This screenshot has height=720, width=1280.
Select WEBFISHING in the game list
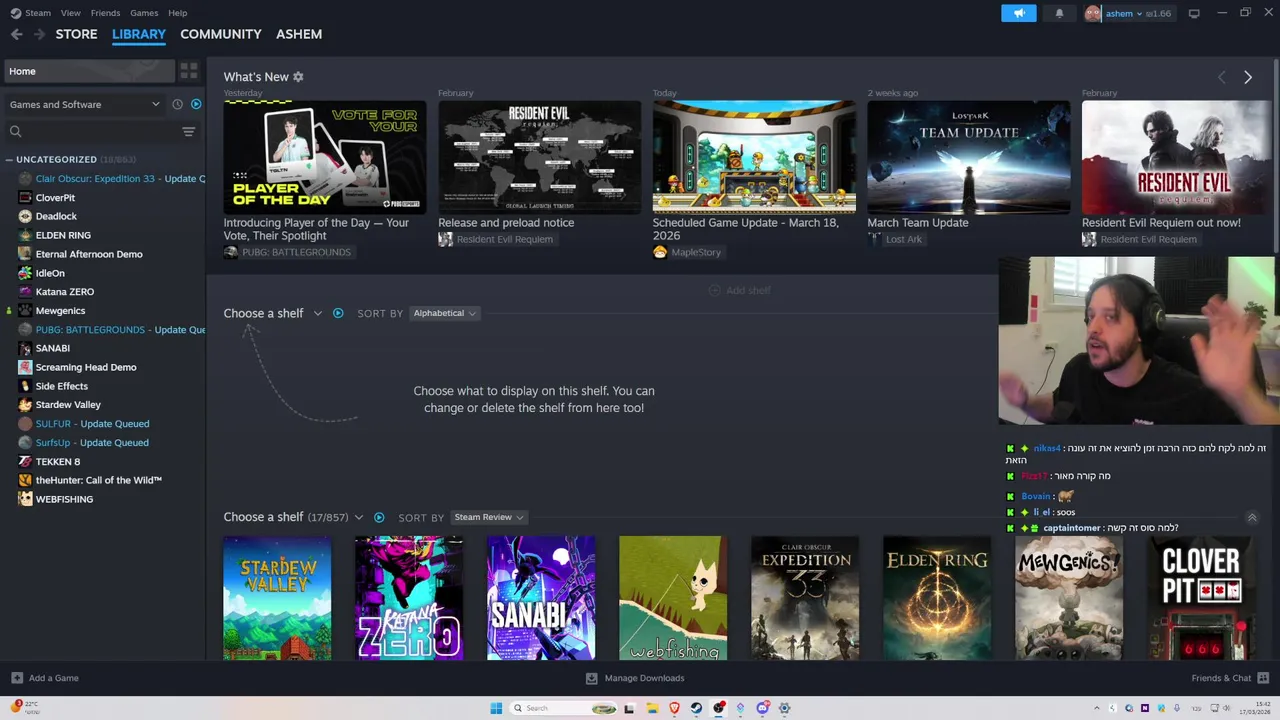[64, 499]
